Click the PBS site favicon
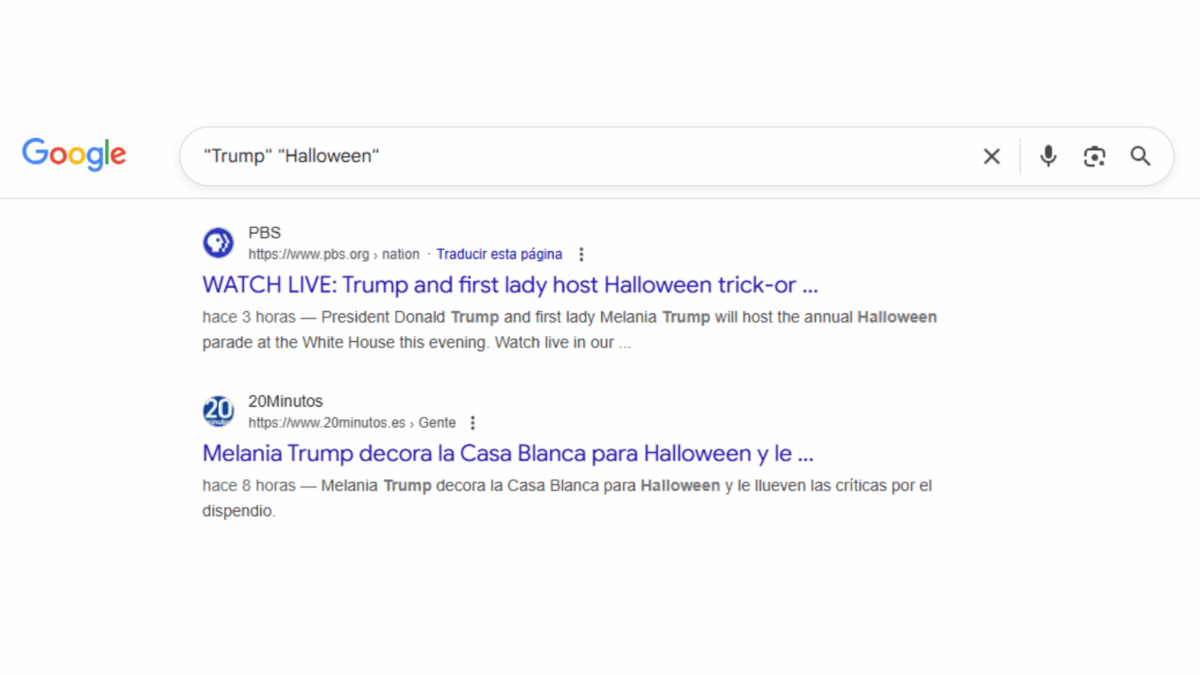Screen dimensions: 1200x675 [x=218, y=242]
